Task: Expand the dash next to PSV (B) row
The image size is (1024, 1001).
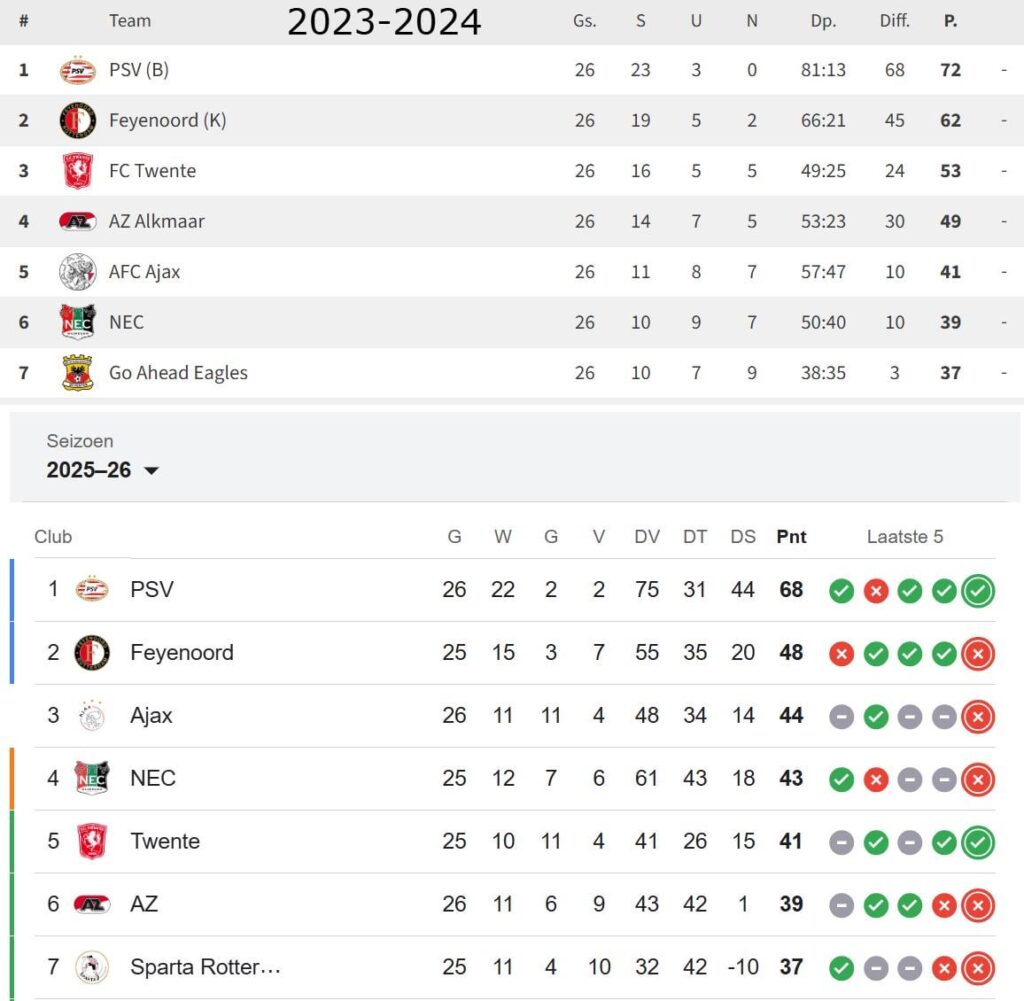Action: coord(1004,70)
